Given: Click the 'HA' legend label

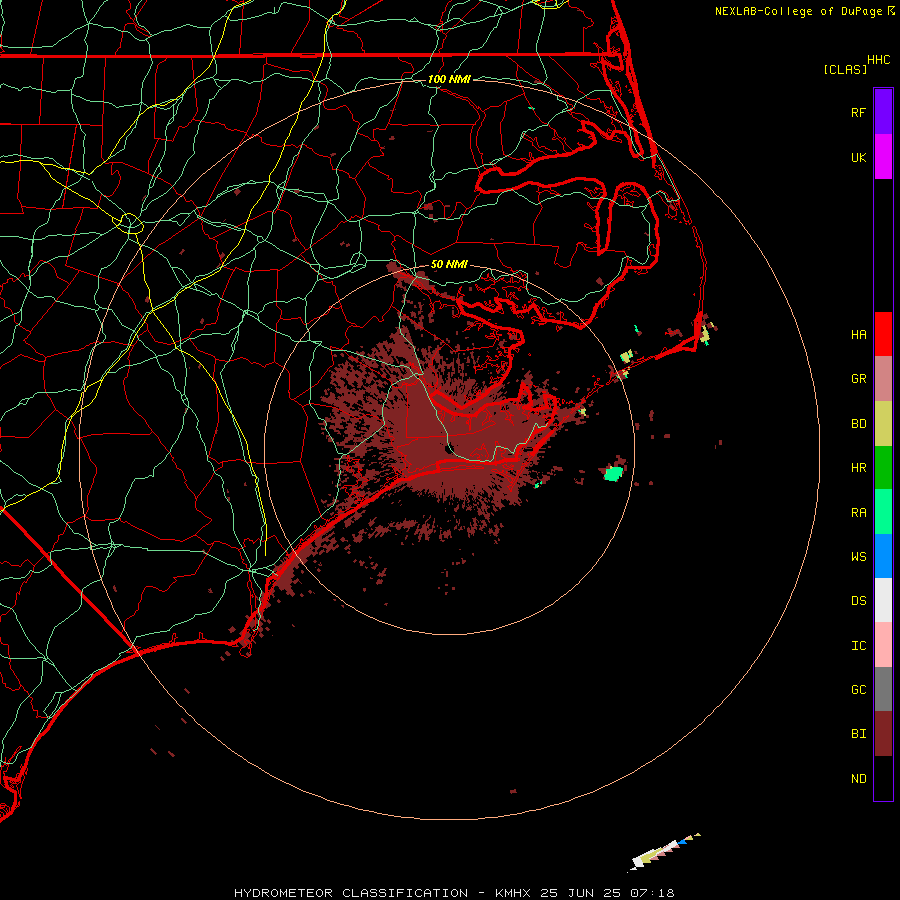Looking at the screenshot, I should pyautogui.click(x=858, y=334).
